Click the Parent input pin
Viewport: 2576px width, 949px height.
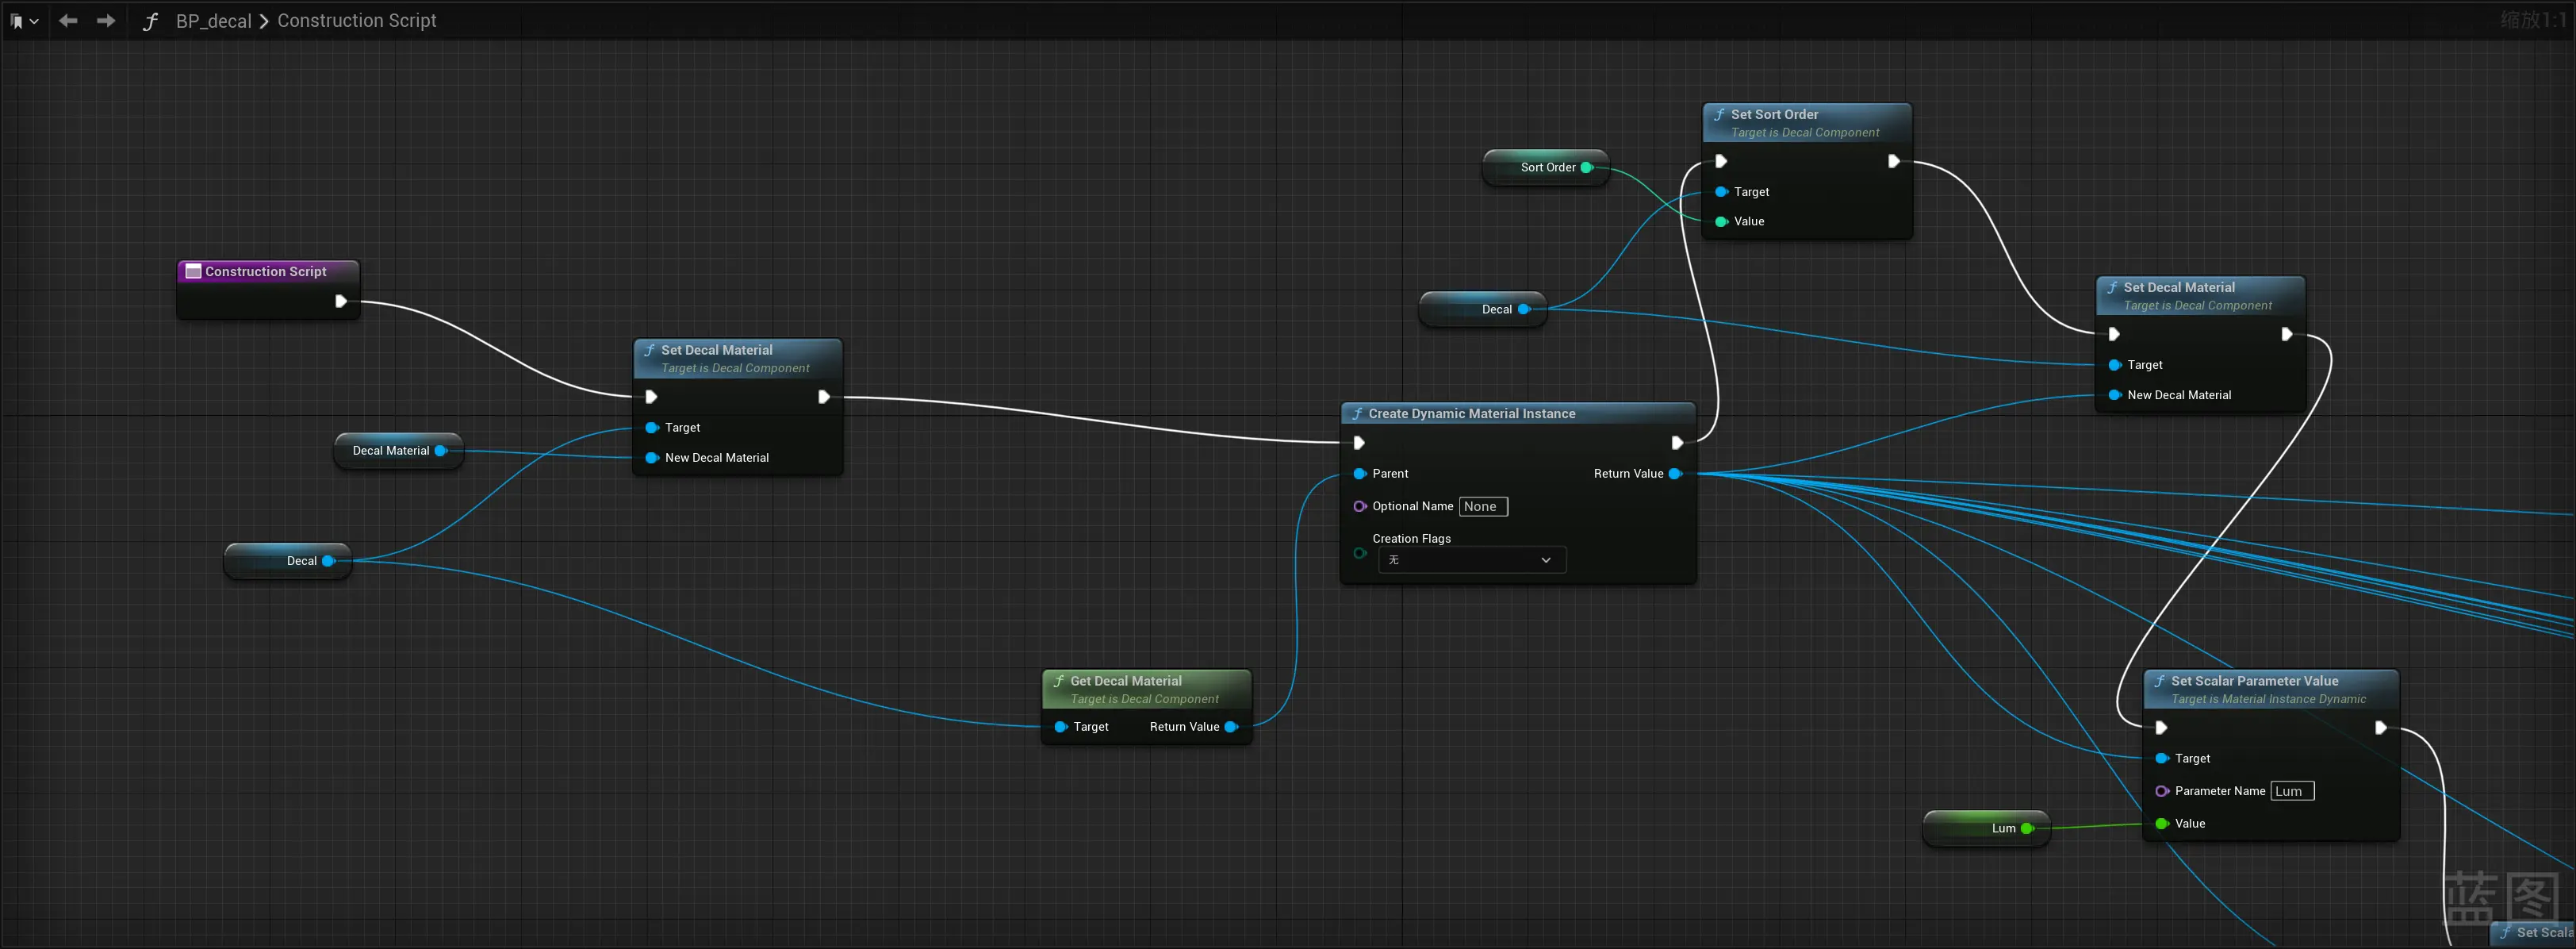click(1360, 474)
